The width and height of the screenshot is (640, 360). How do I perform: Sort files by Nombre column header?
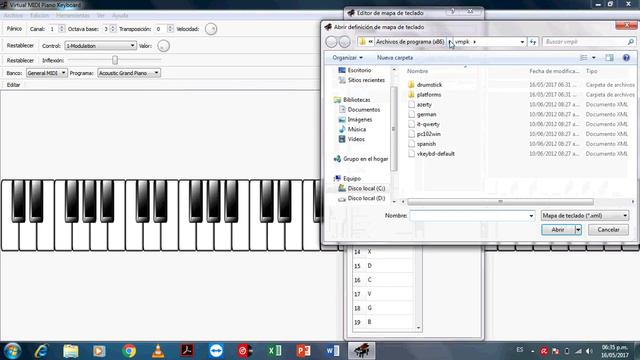click(418, 71)
